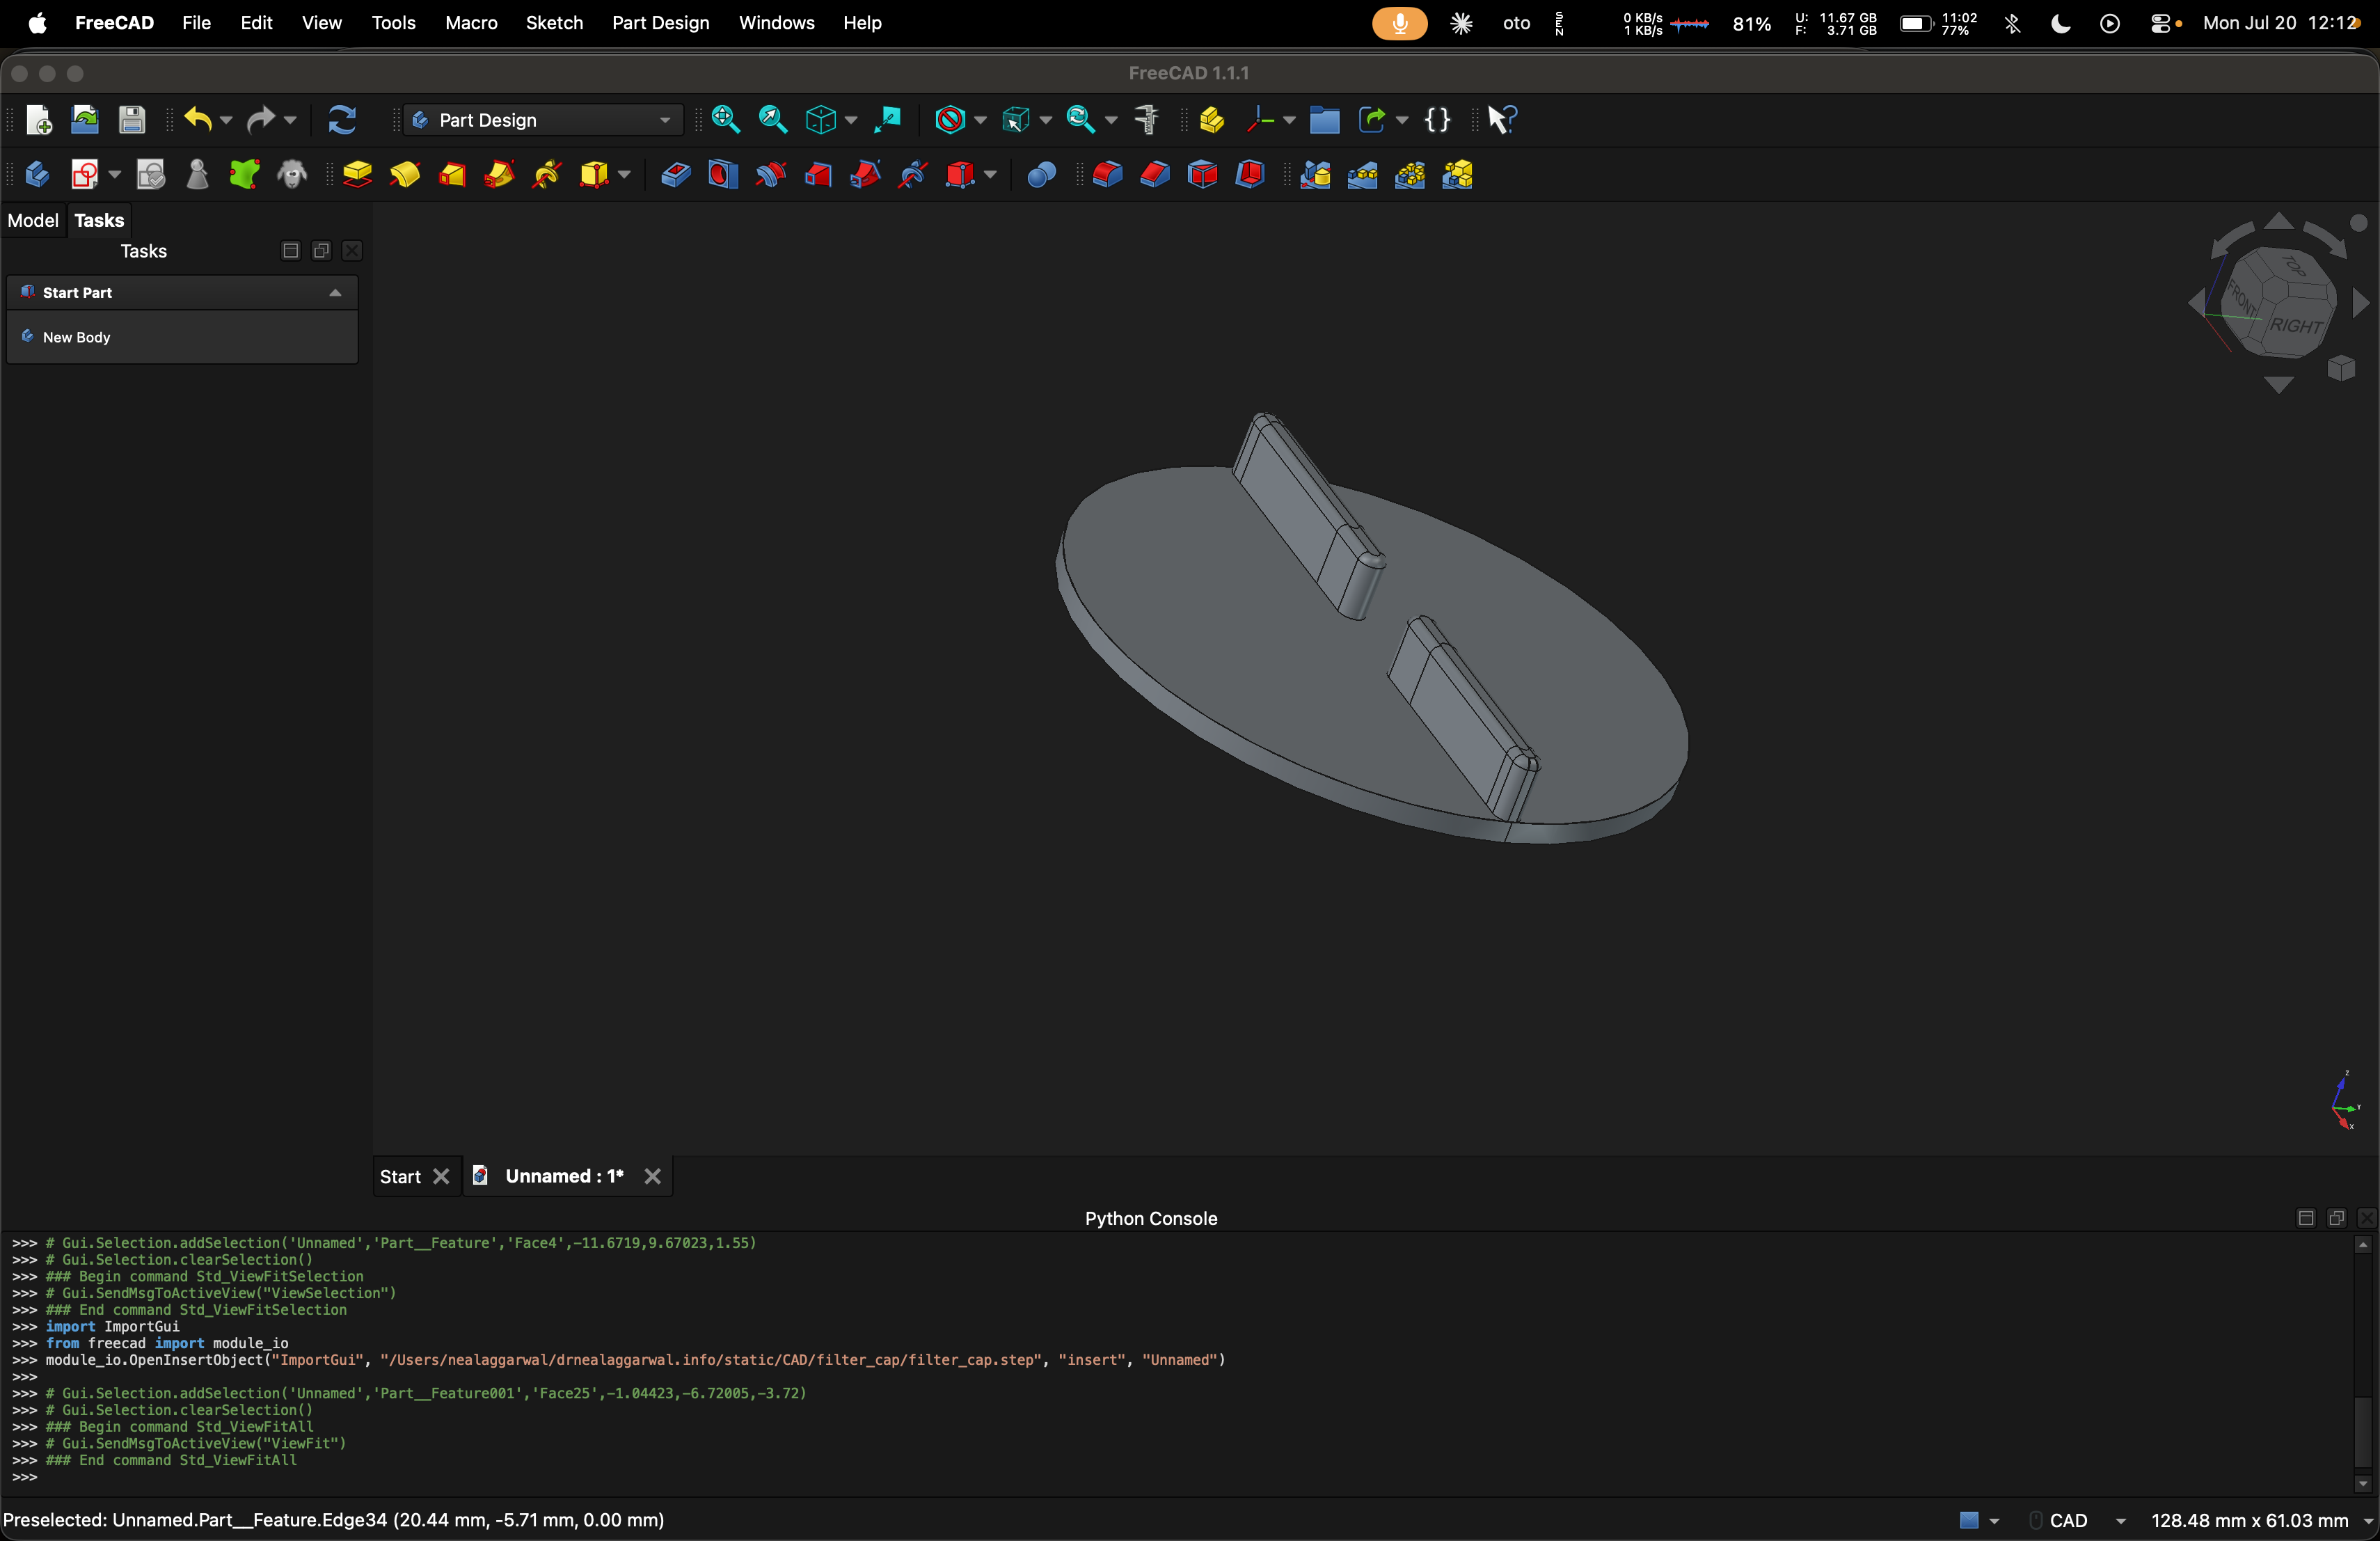
Task: Select the MultiTransform tool
Action: point(1457,175)
